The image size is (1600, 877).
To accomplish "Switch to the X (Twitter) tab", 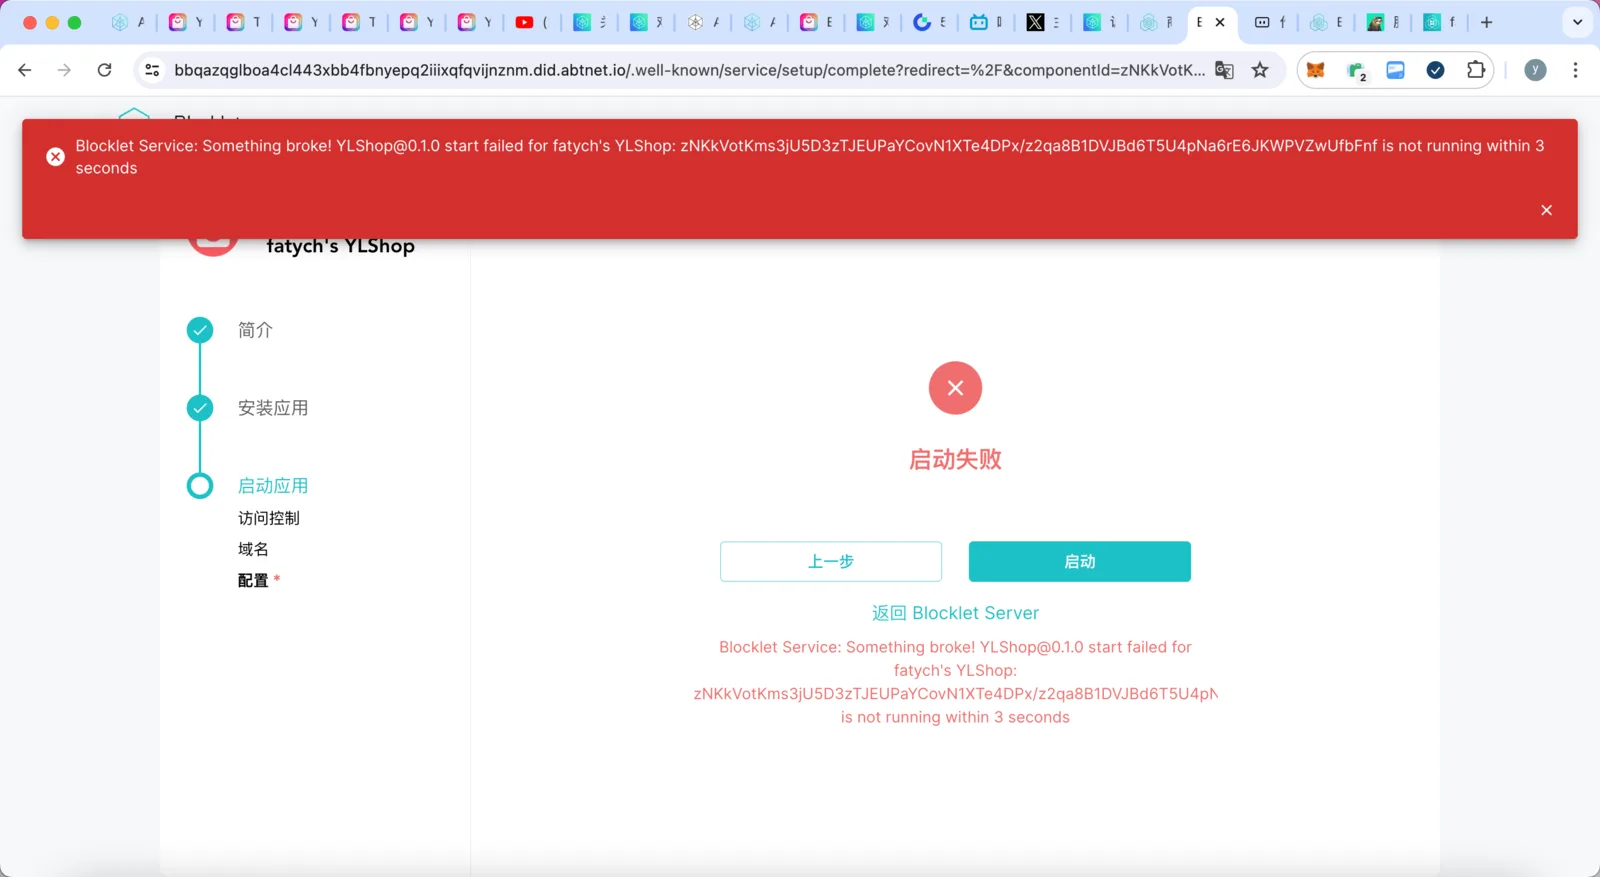I will click(x=1044, y=22).
